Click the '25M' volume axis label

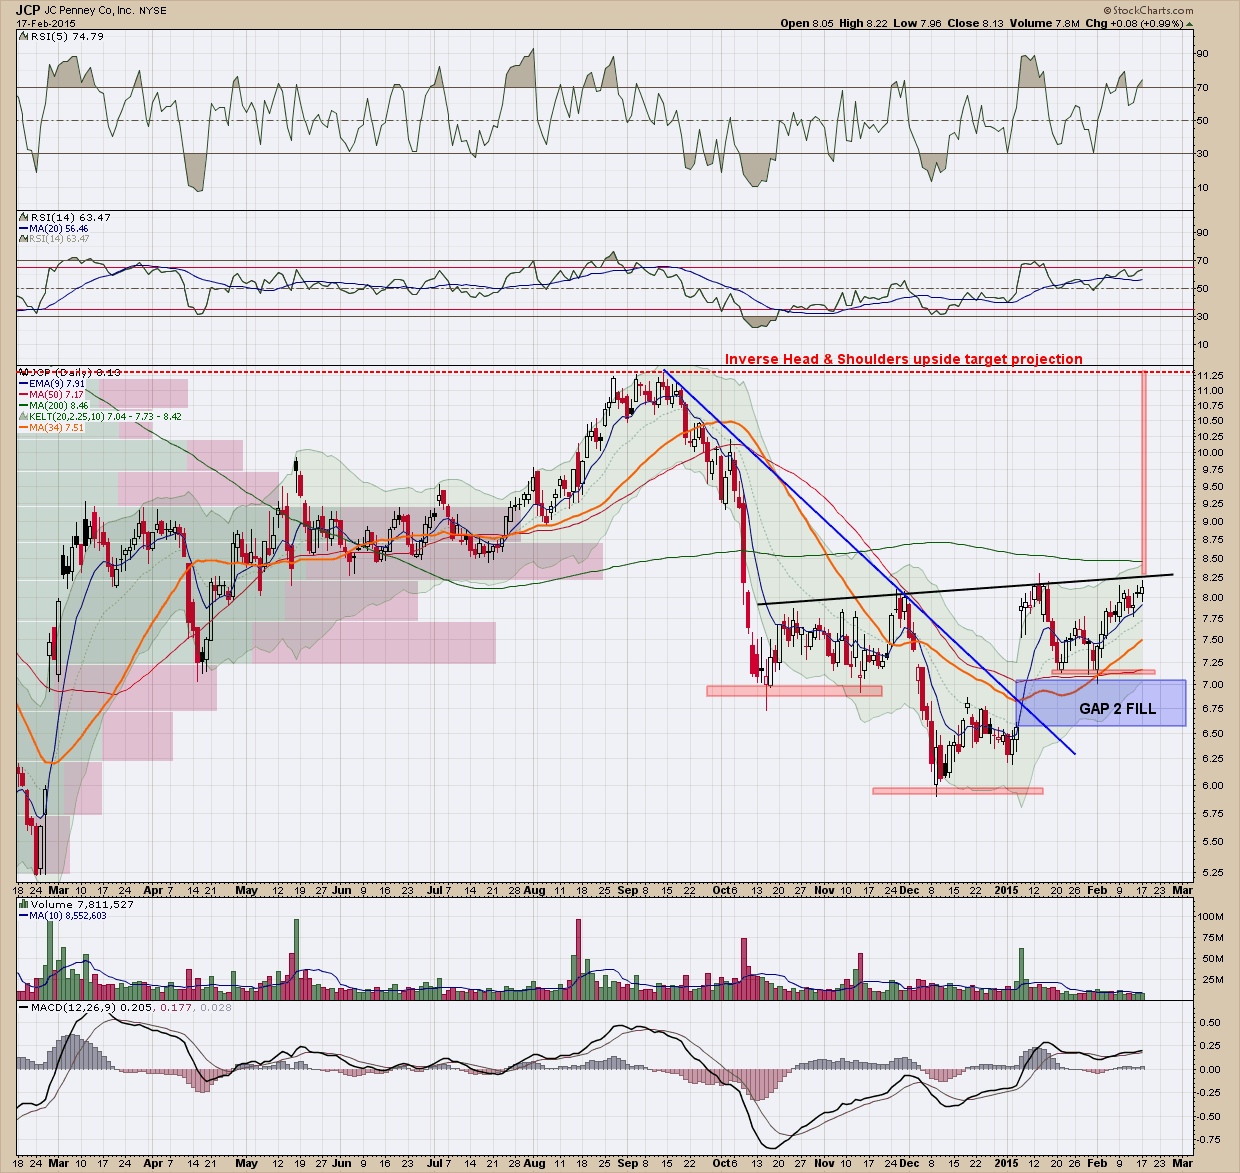click(1213, 978)
